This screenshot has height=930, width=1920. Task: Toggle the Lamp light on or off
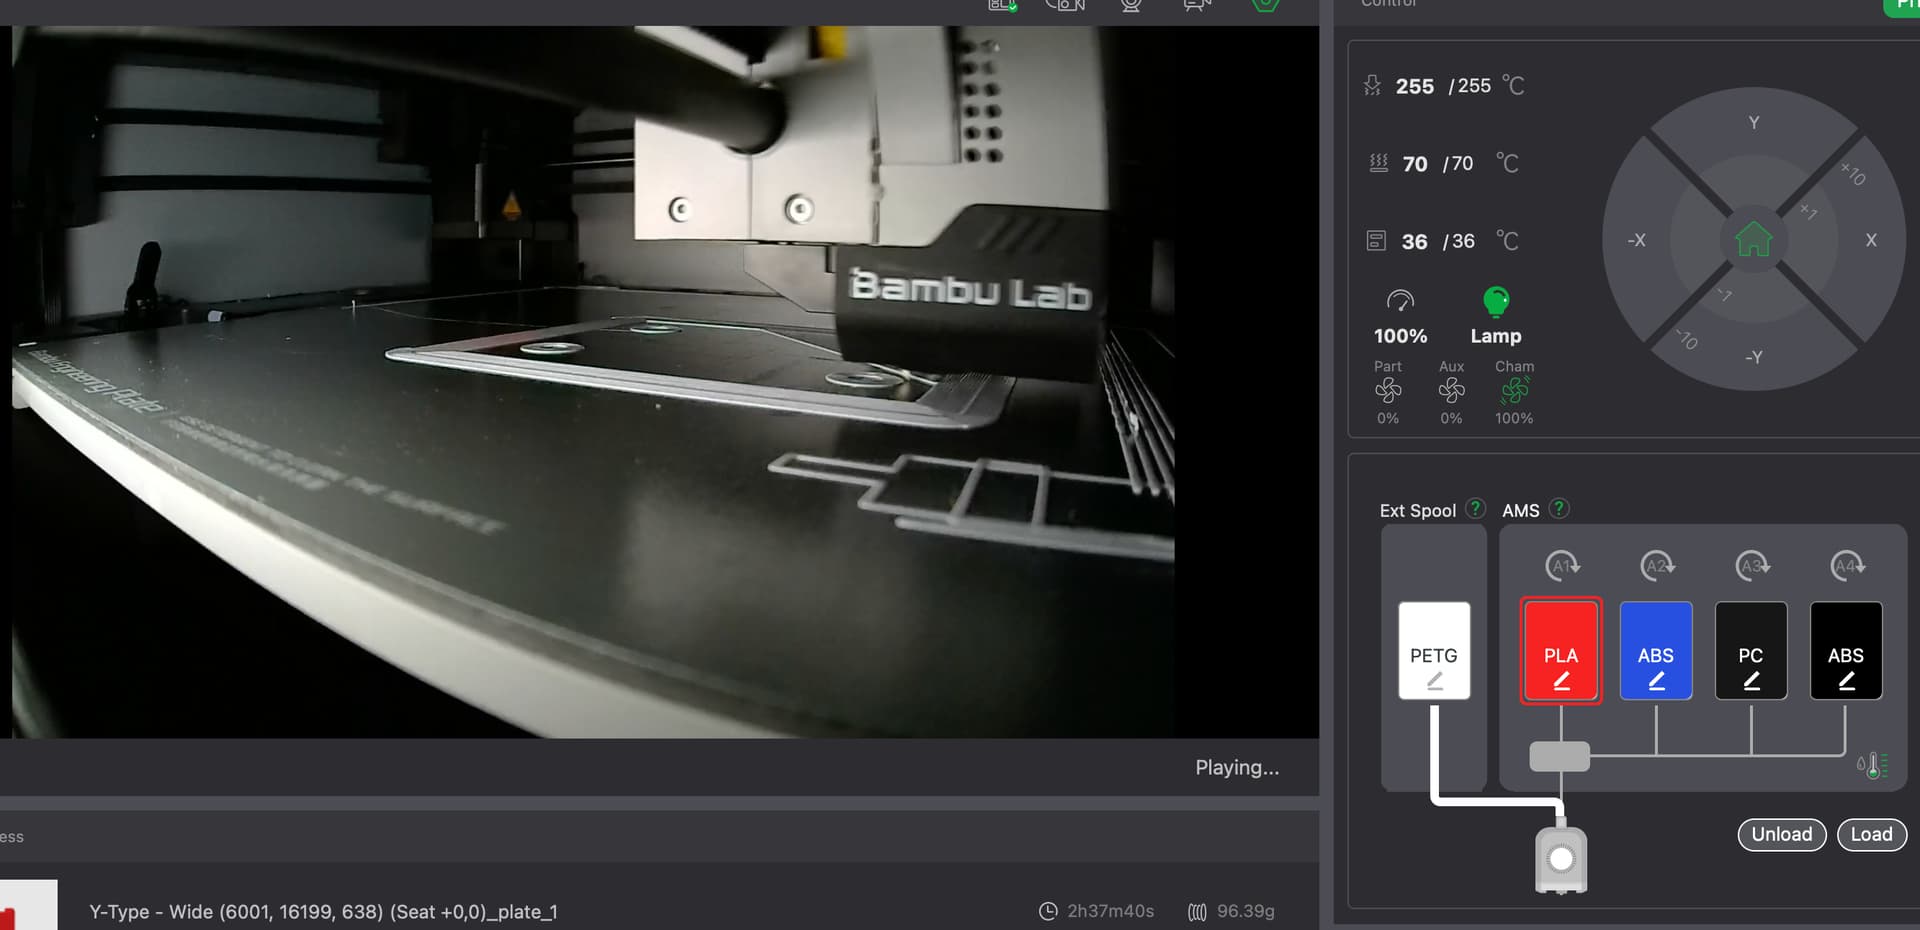point(1495,302)
